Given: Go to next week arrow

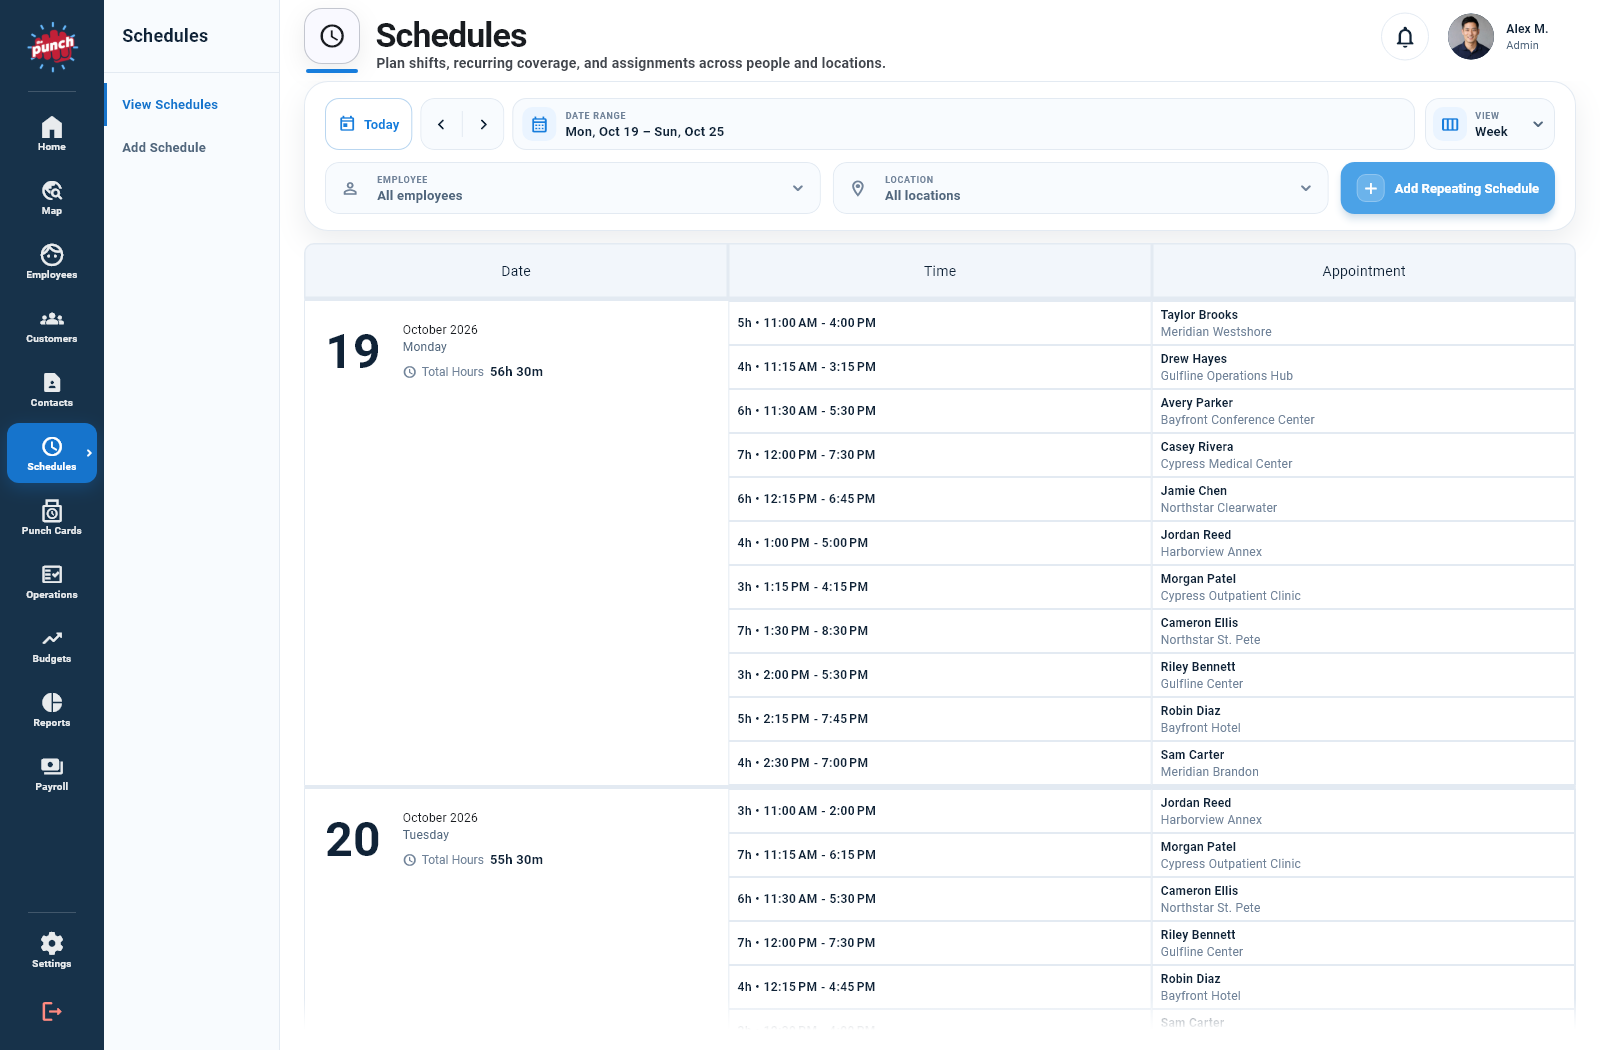Looking at the screenshot, I should [483, 124].
